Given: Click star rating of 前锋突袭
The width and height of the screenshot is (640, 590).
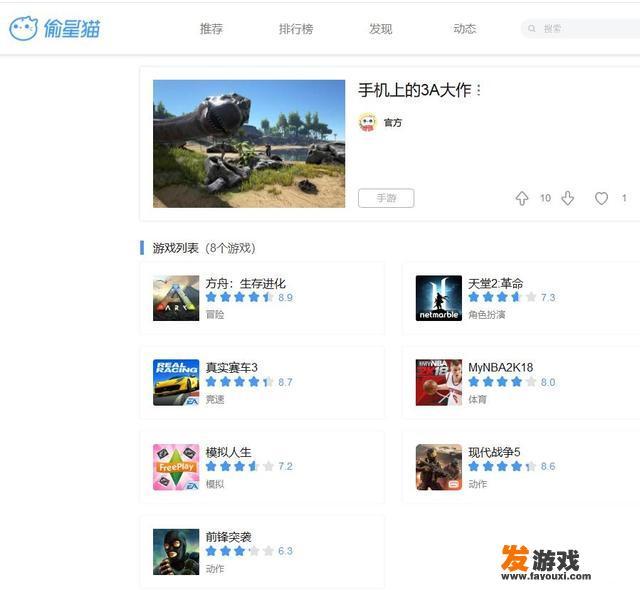Looking at the screenshot, I should (240, 551).
